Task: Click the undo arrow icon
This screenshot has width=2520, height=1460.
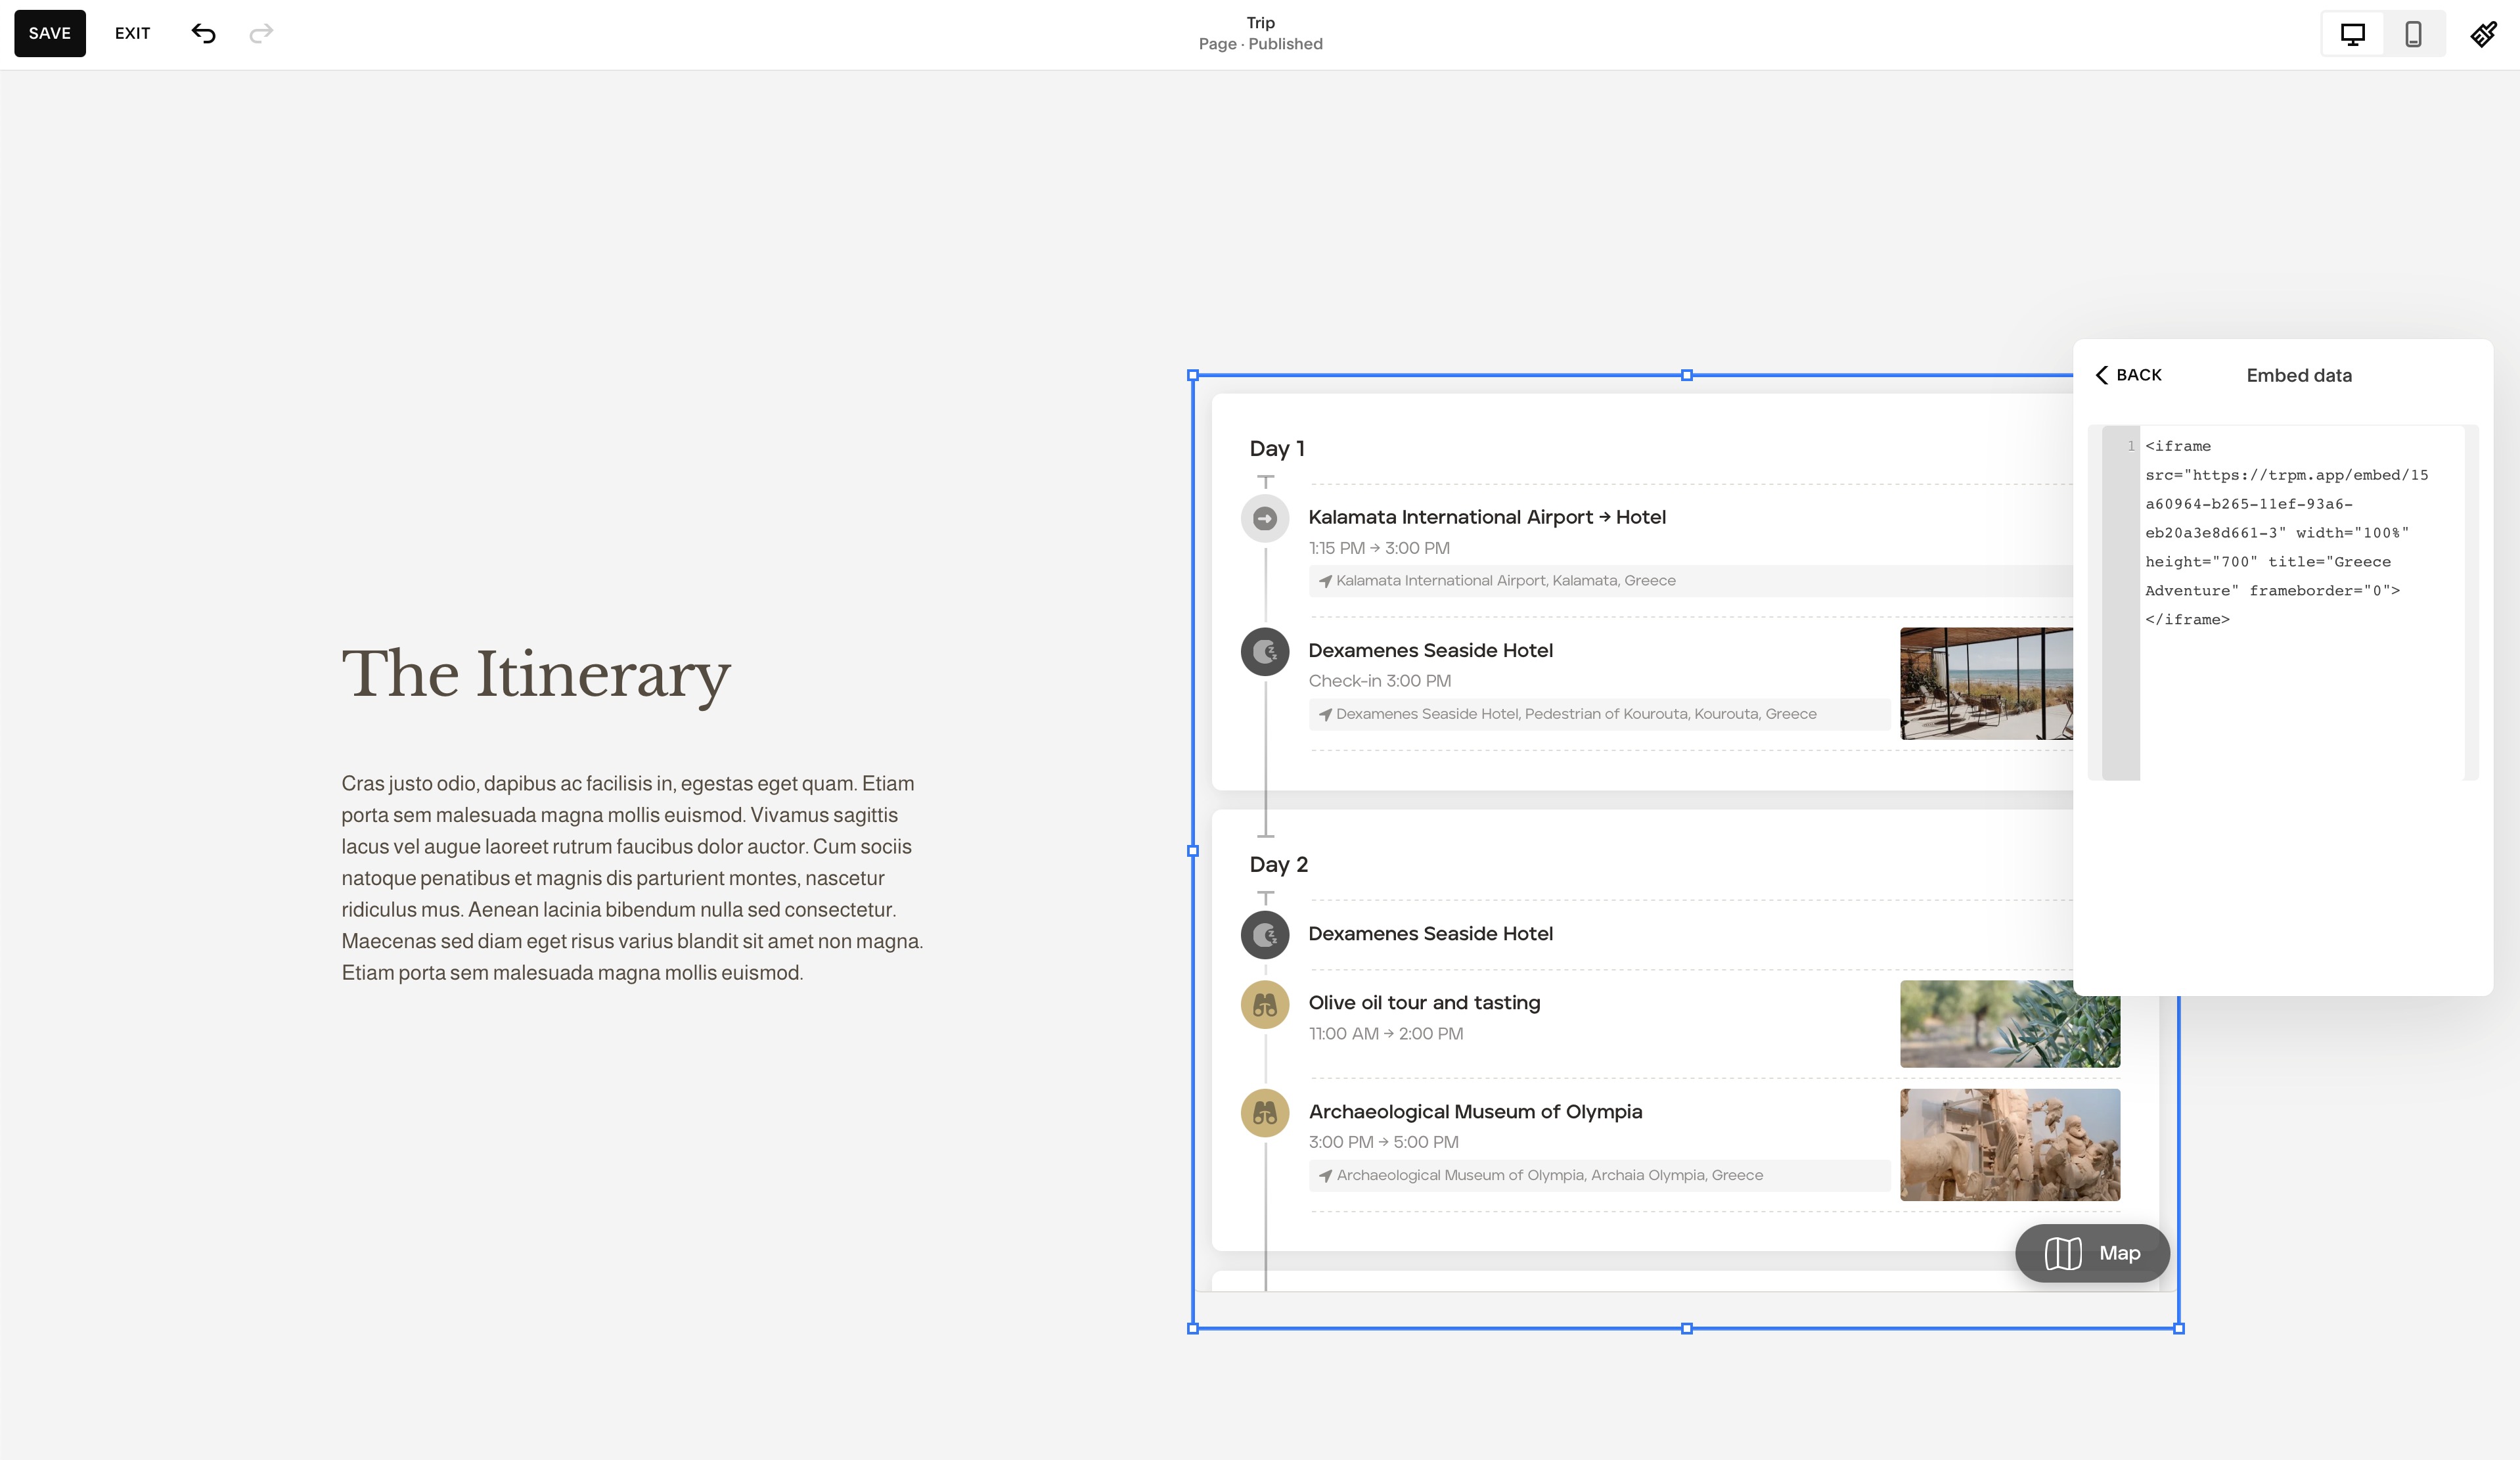Action: click(203, 34)
